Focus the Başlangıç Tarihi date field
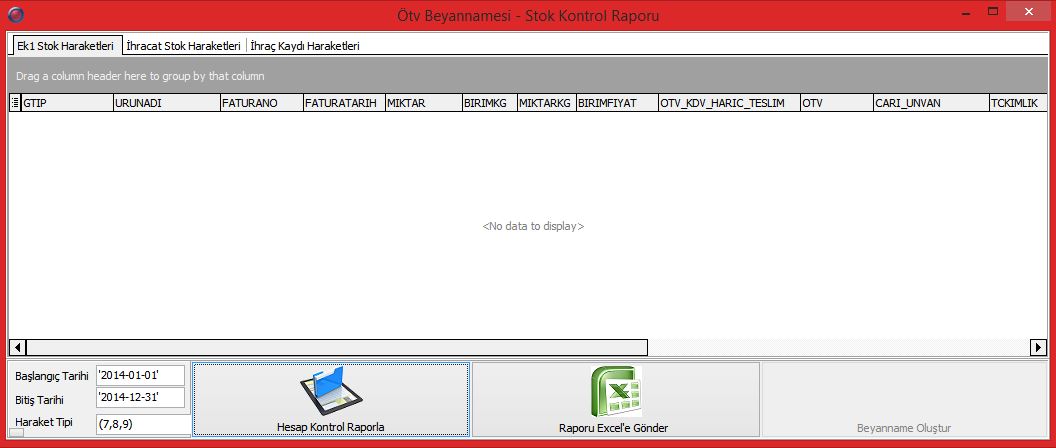Screen dimensions: 1056x448 (140, 376)
